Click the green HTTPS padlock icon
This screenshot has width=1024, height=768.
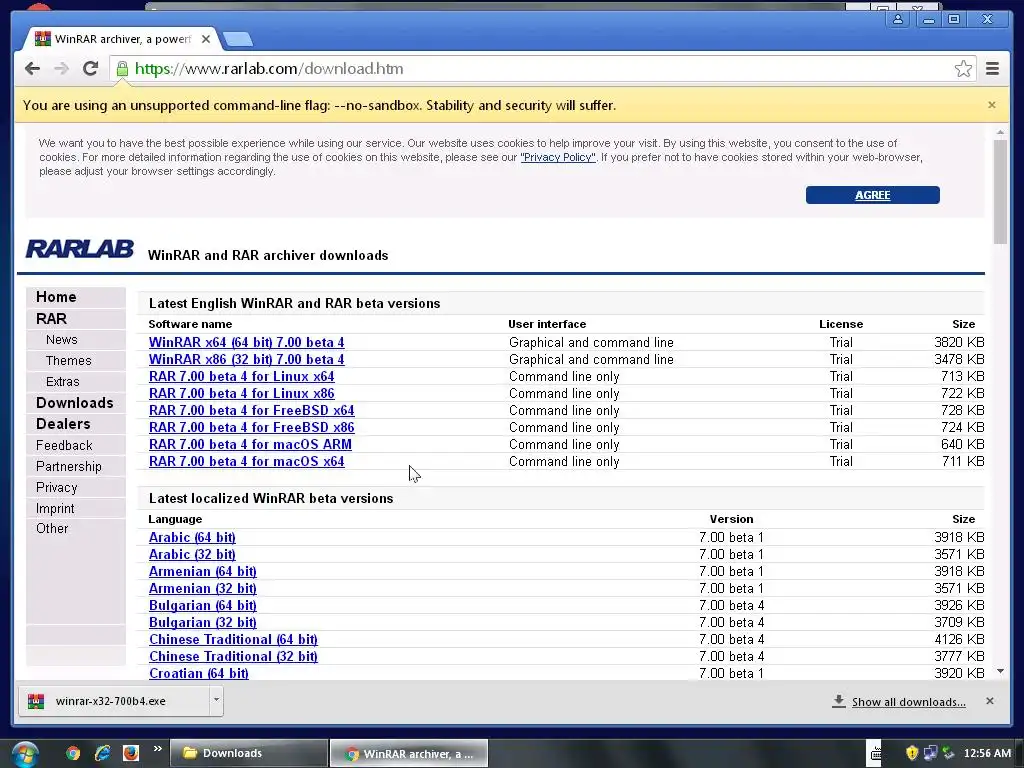122,69
